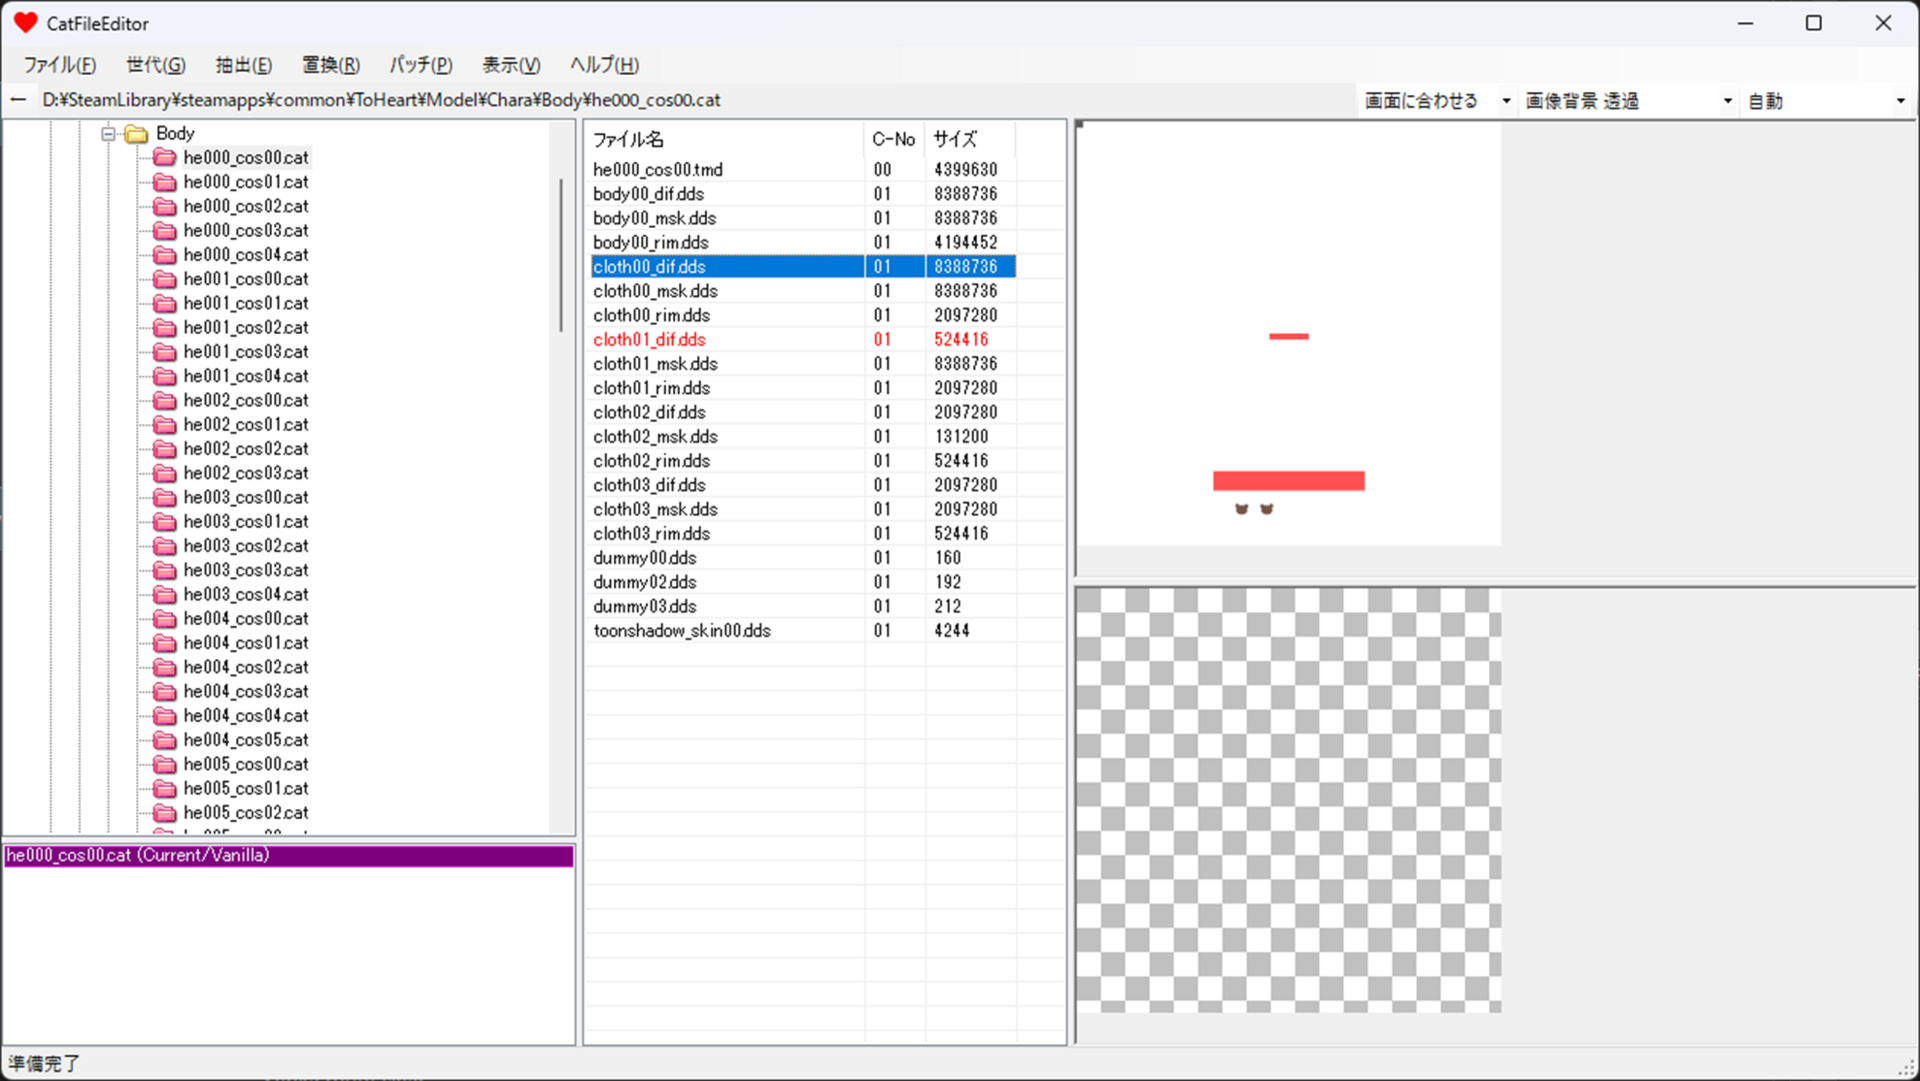
Task: Click the red heart CatFileEditor app icon
Action: pyautogui.click(x=26, y=23)
